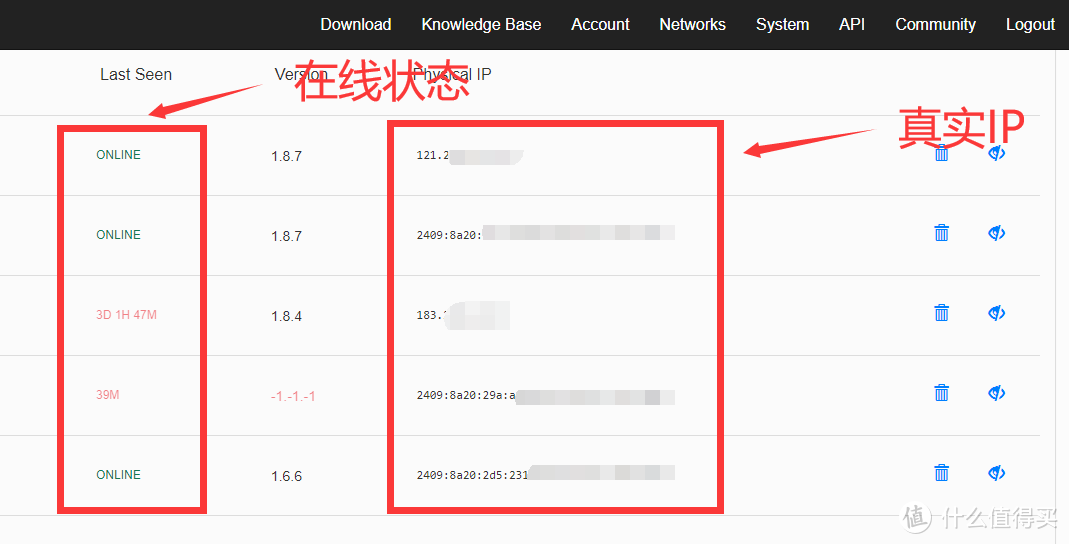Select the -1.-1.-1 version cell

click(293, 396)
